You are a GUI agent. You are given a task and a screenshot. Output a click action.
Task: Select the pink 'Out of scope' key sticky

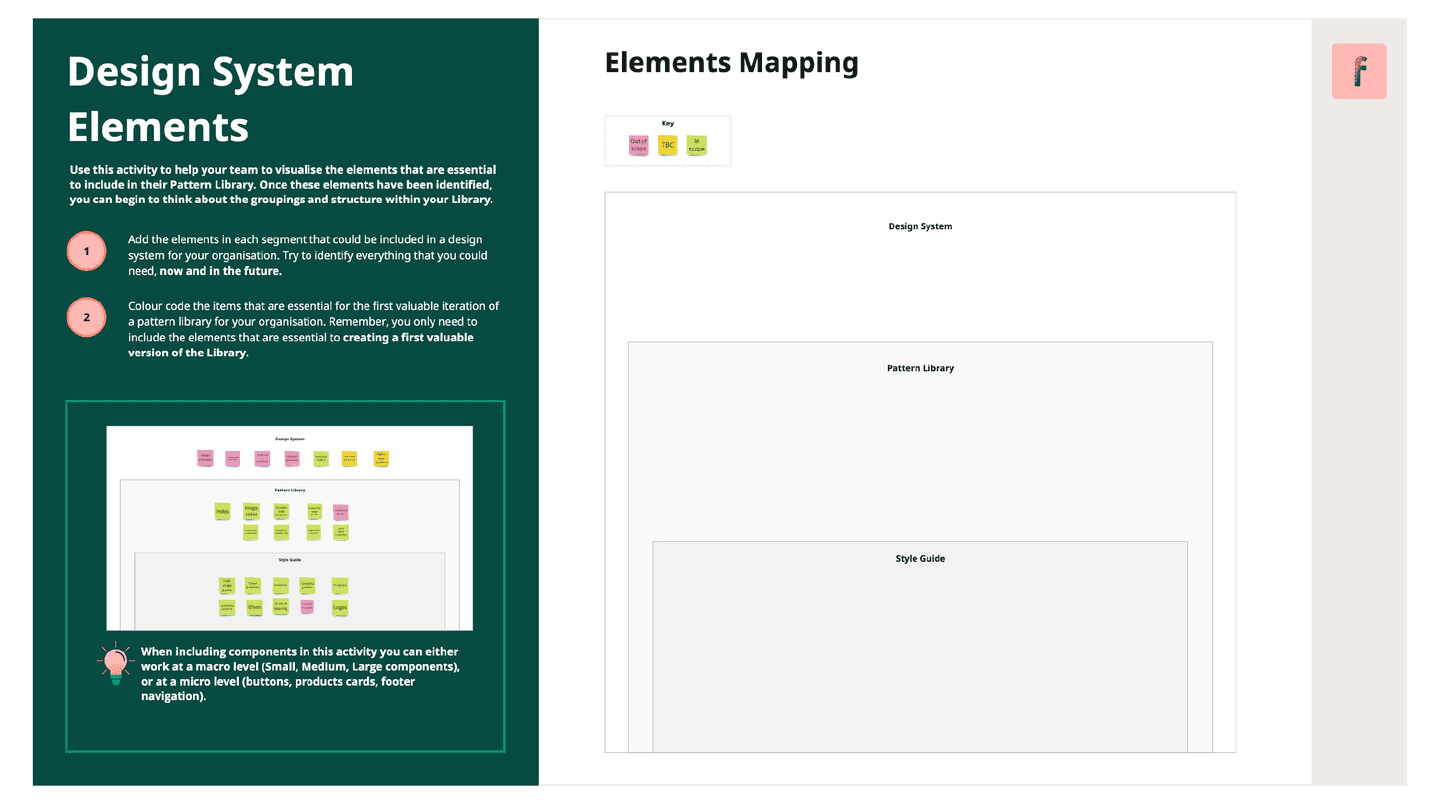click(638, 145)
